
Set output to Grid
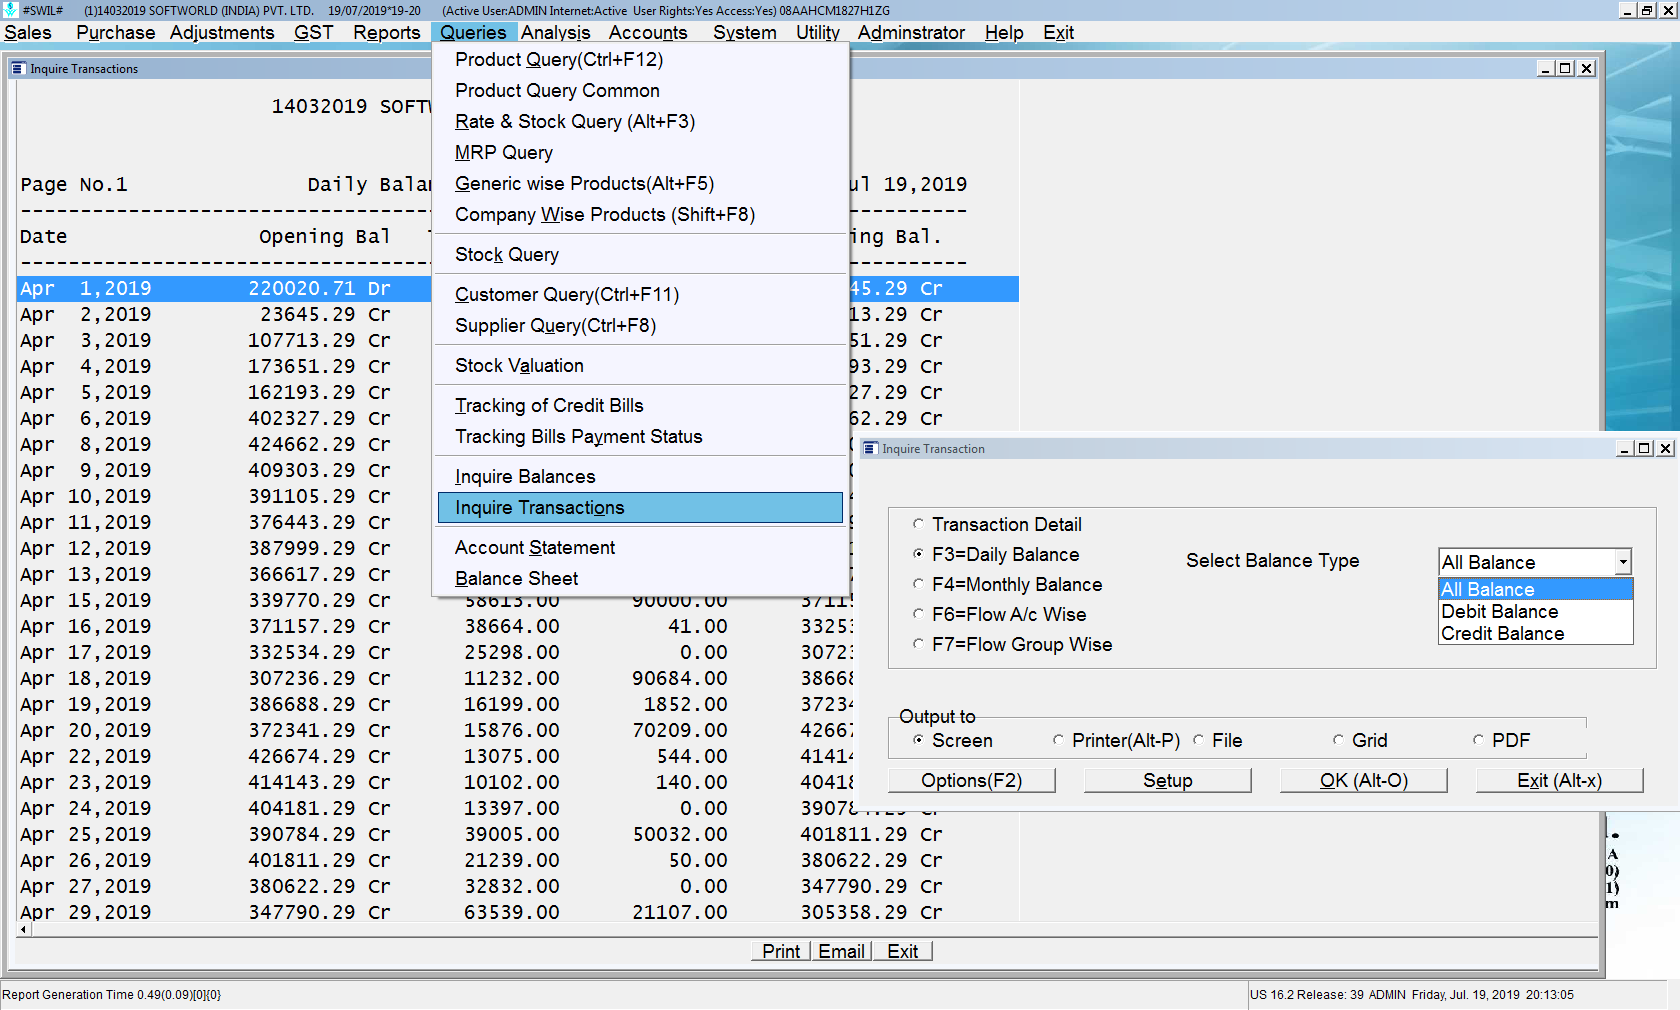[1338, 740]
